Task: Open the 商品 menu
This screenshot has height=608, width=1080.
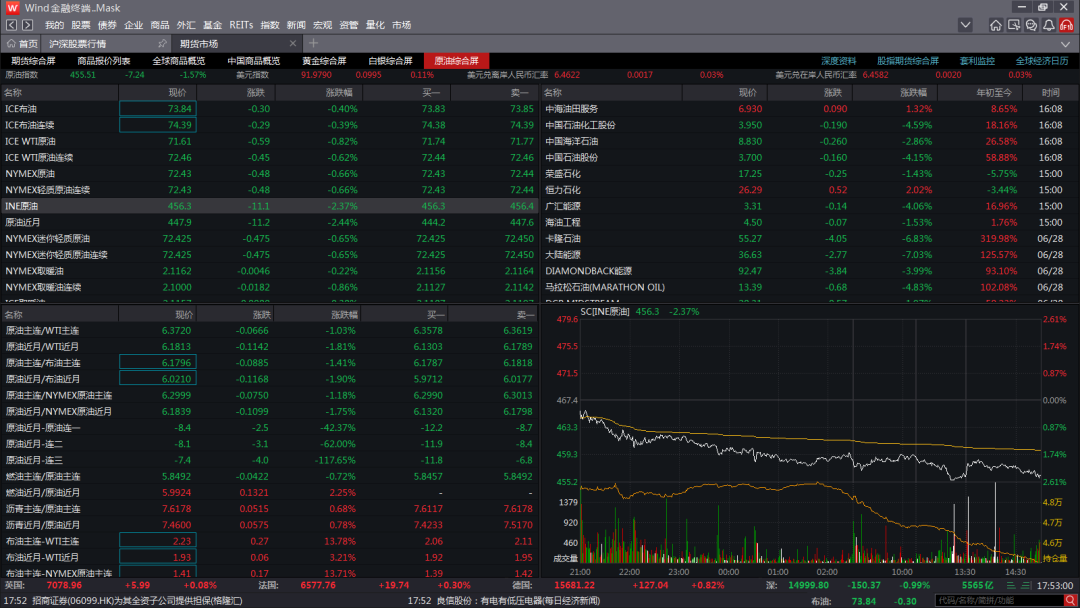Action: (x=160, y=25)
